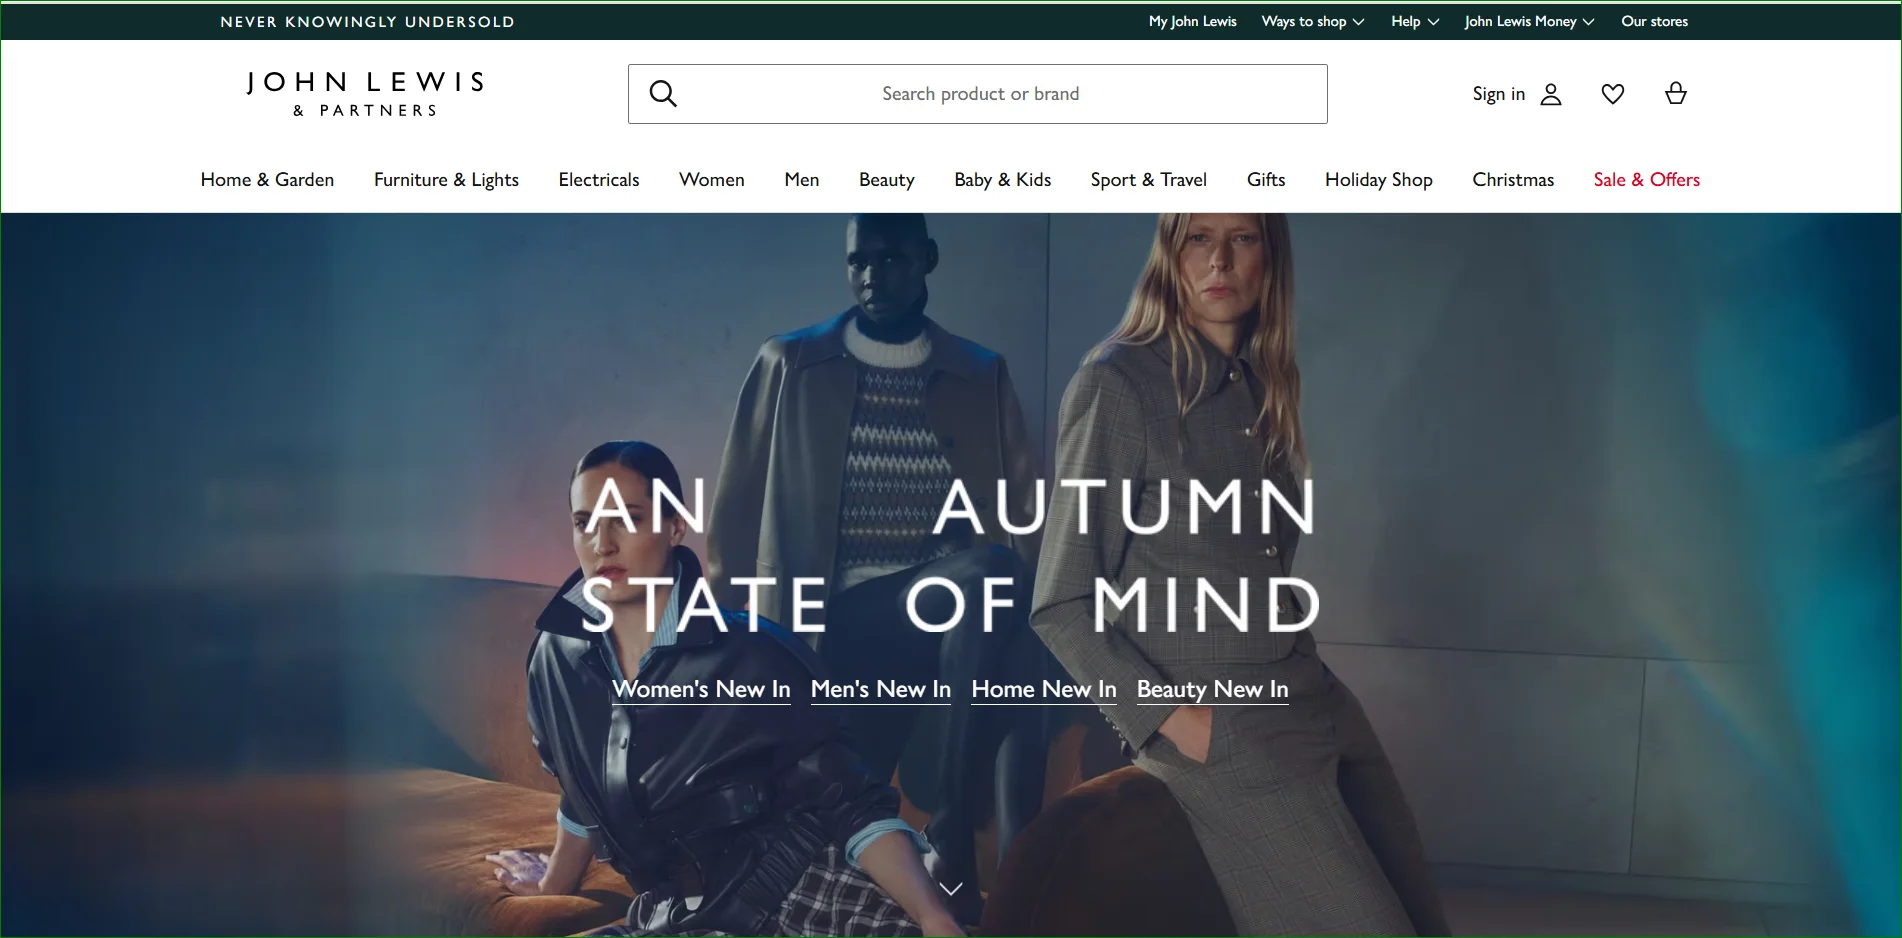Image resolution: width=1902 pixels, height=938 pixels.
Task: Click the My John Lewis link
Action: (1192, 21)
